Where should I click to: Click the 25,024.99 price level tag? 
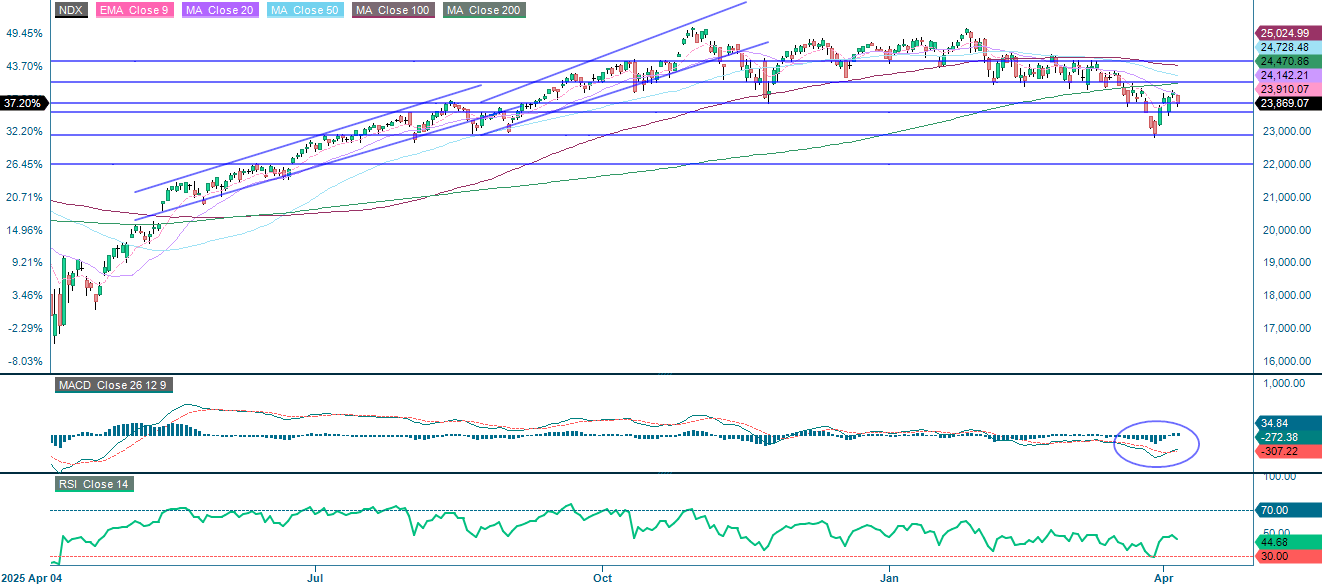[x=1285, y=33]
